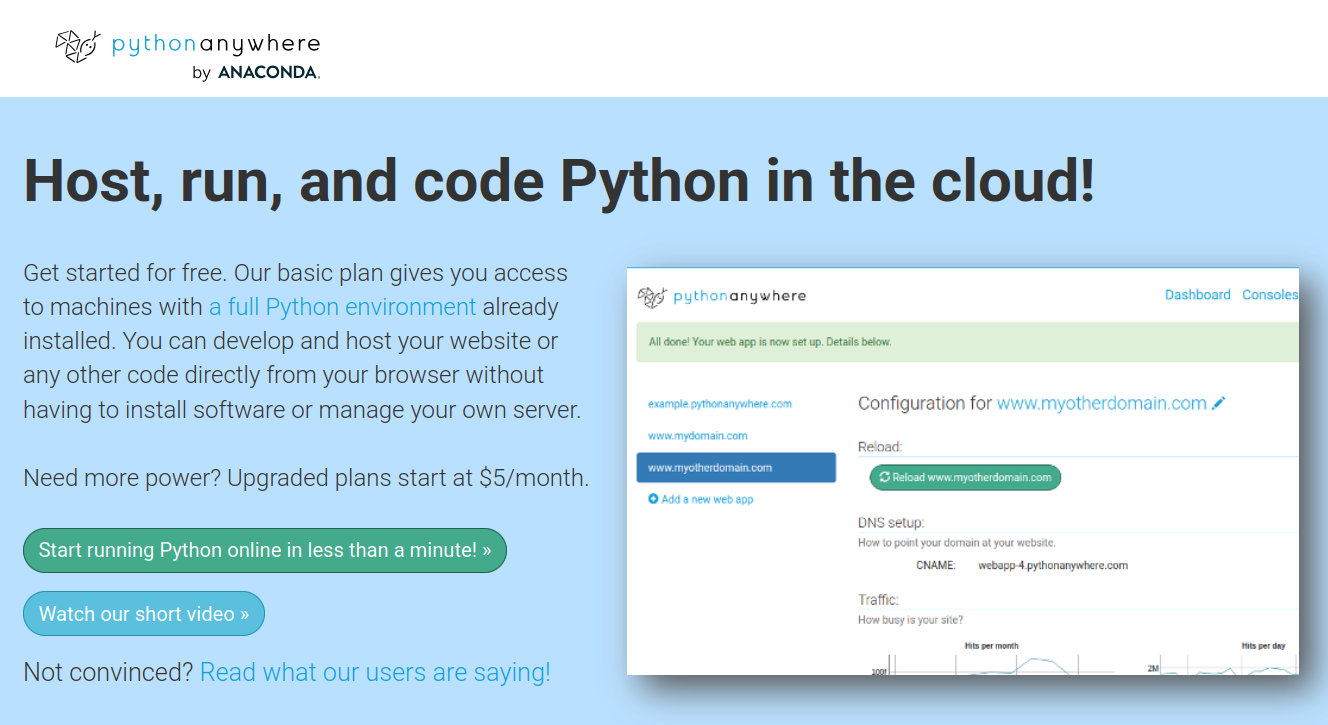Viewport: 1328px width, 725px height.
Task: Click the PythonAnywhere logo in the screenshot navbar
Action: point(722,295)
